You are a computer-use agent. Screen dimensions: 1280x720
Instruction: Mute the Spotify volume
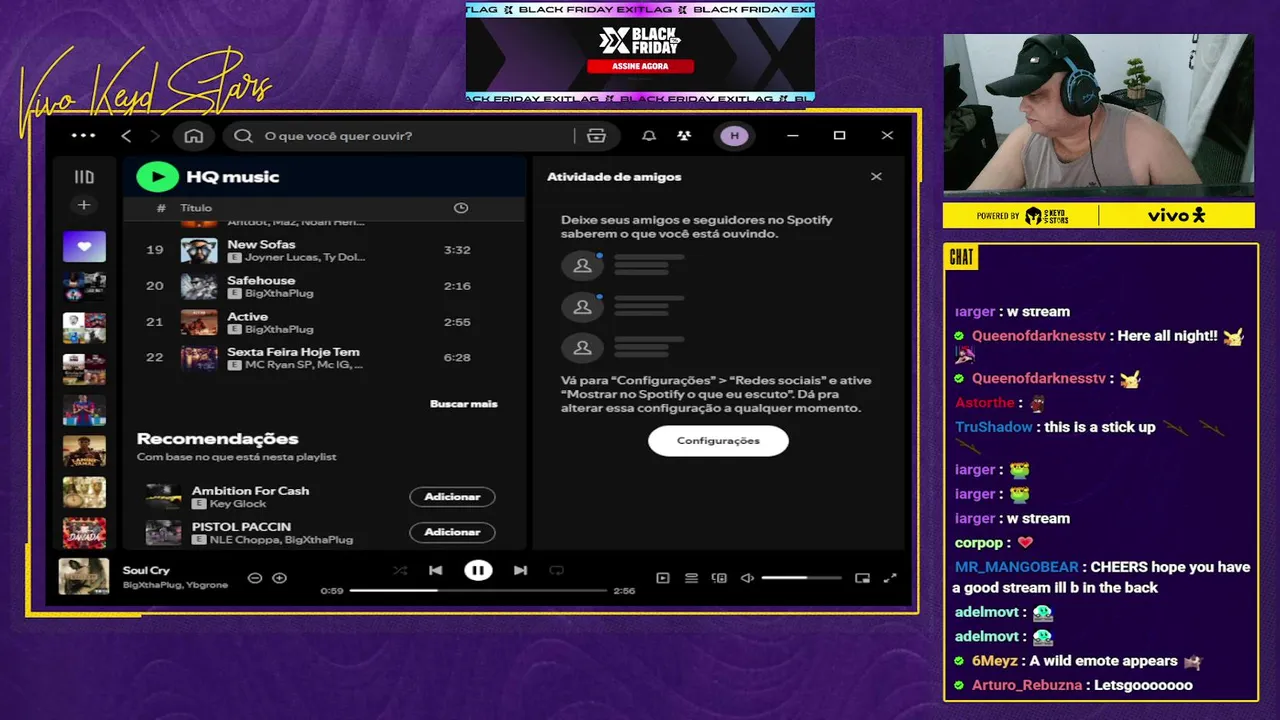747,578
